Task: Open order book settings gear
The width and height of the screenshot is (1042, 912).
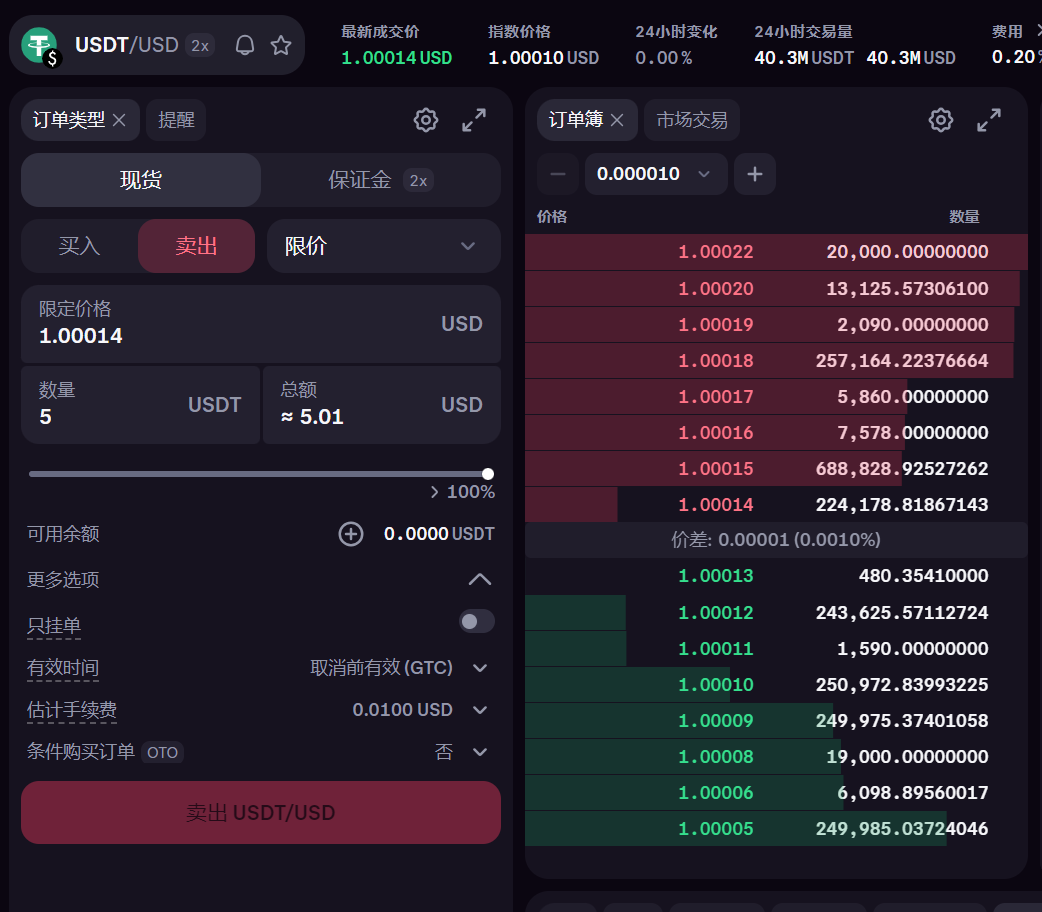Action: 941,120
